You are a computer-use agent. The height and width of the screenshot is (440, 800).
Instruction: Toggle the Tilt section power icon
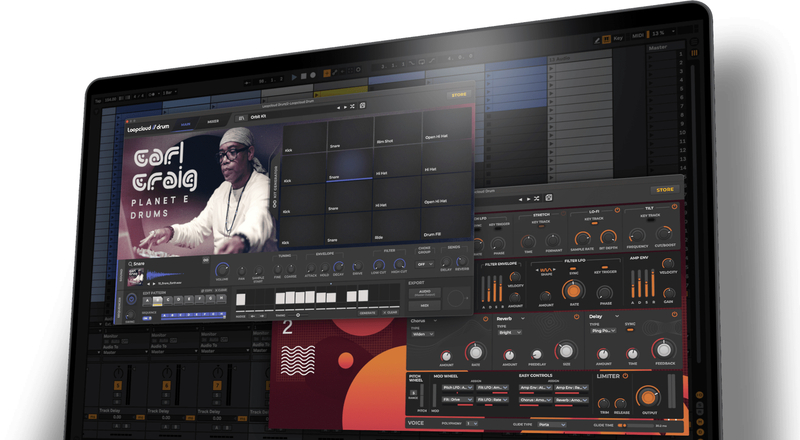click(674, 207)
